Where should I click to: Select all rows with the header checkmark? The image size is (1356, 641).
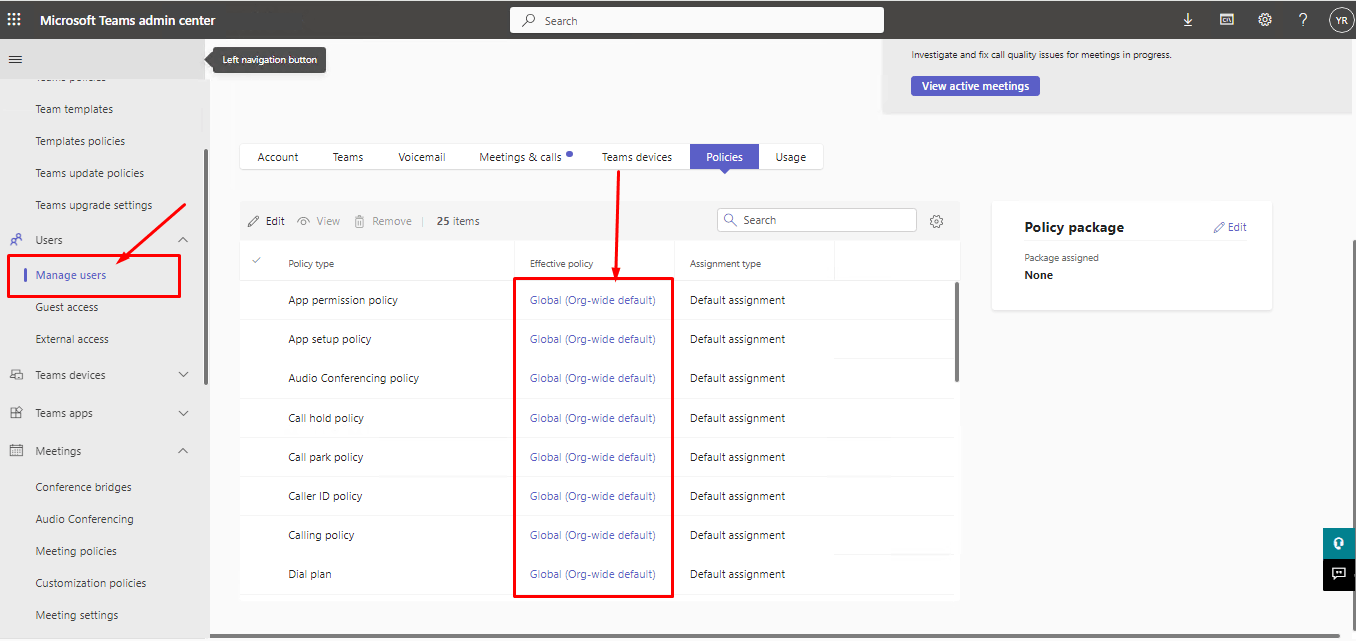pos(257,260)
